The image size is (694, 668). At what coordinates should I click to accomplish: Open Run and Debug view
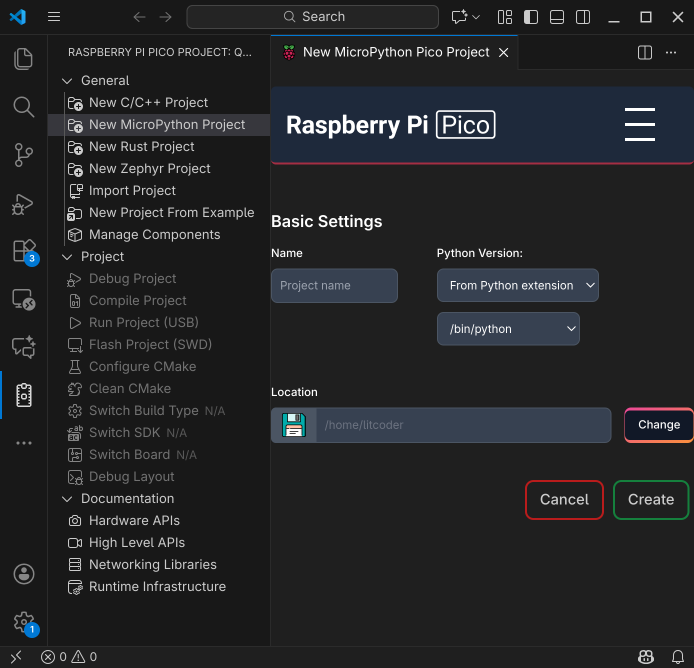tap(24, 203)
